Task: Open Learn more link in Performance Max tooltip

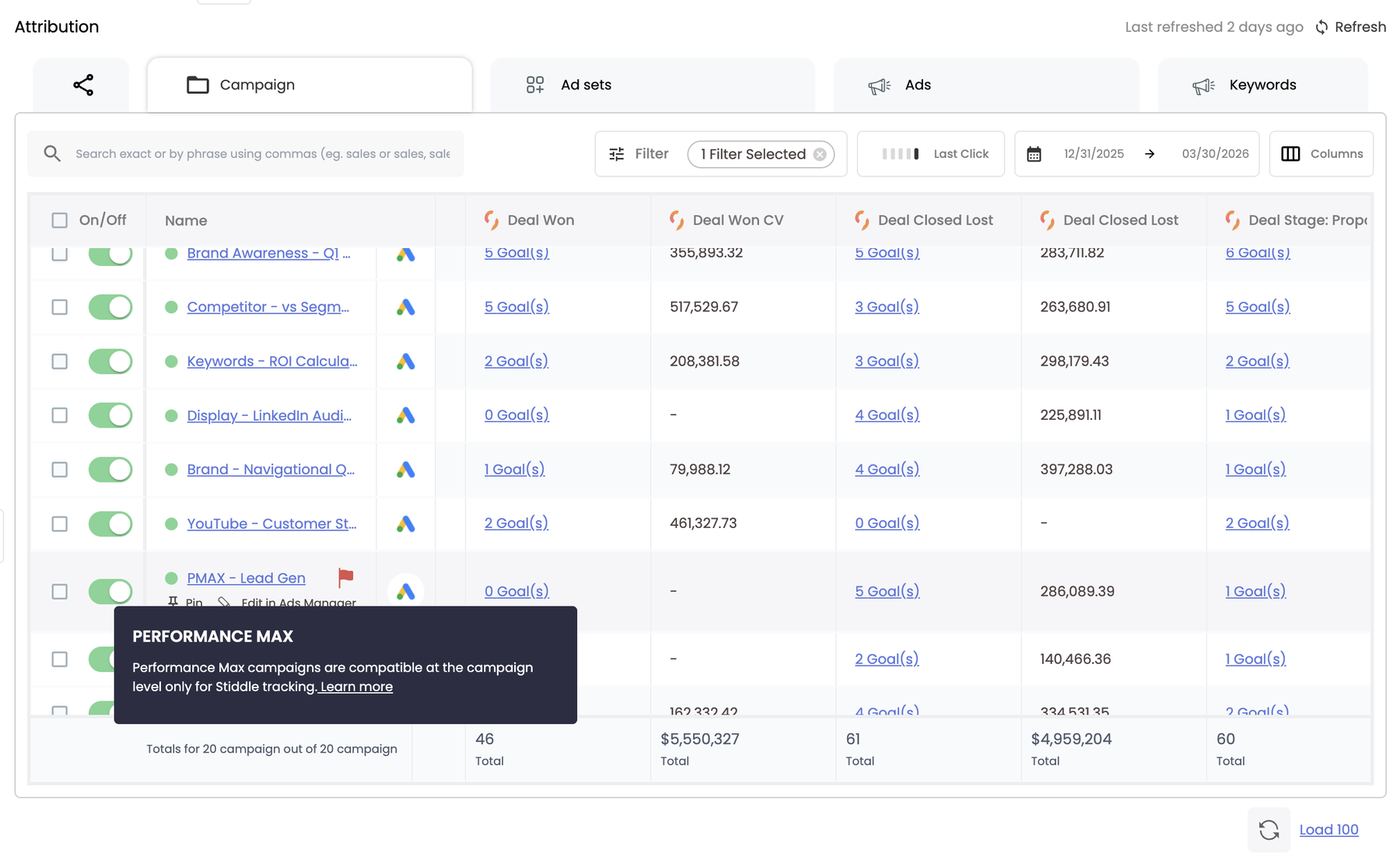Action: (356, 687)
